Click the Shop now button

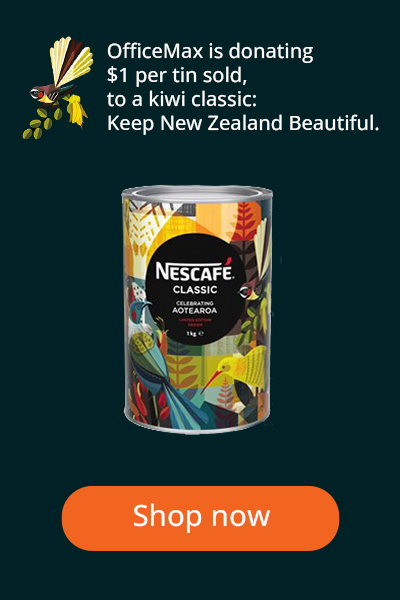coord(200,518)
